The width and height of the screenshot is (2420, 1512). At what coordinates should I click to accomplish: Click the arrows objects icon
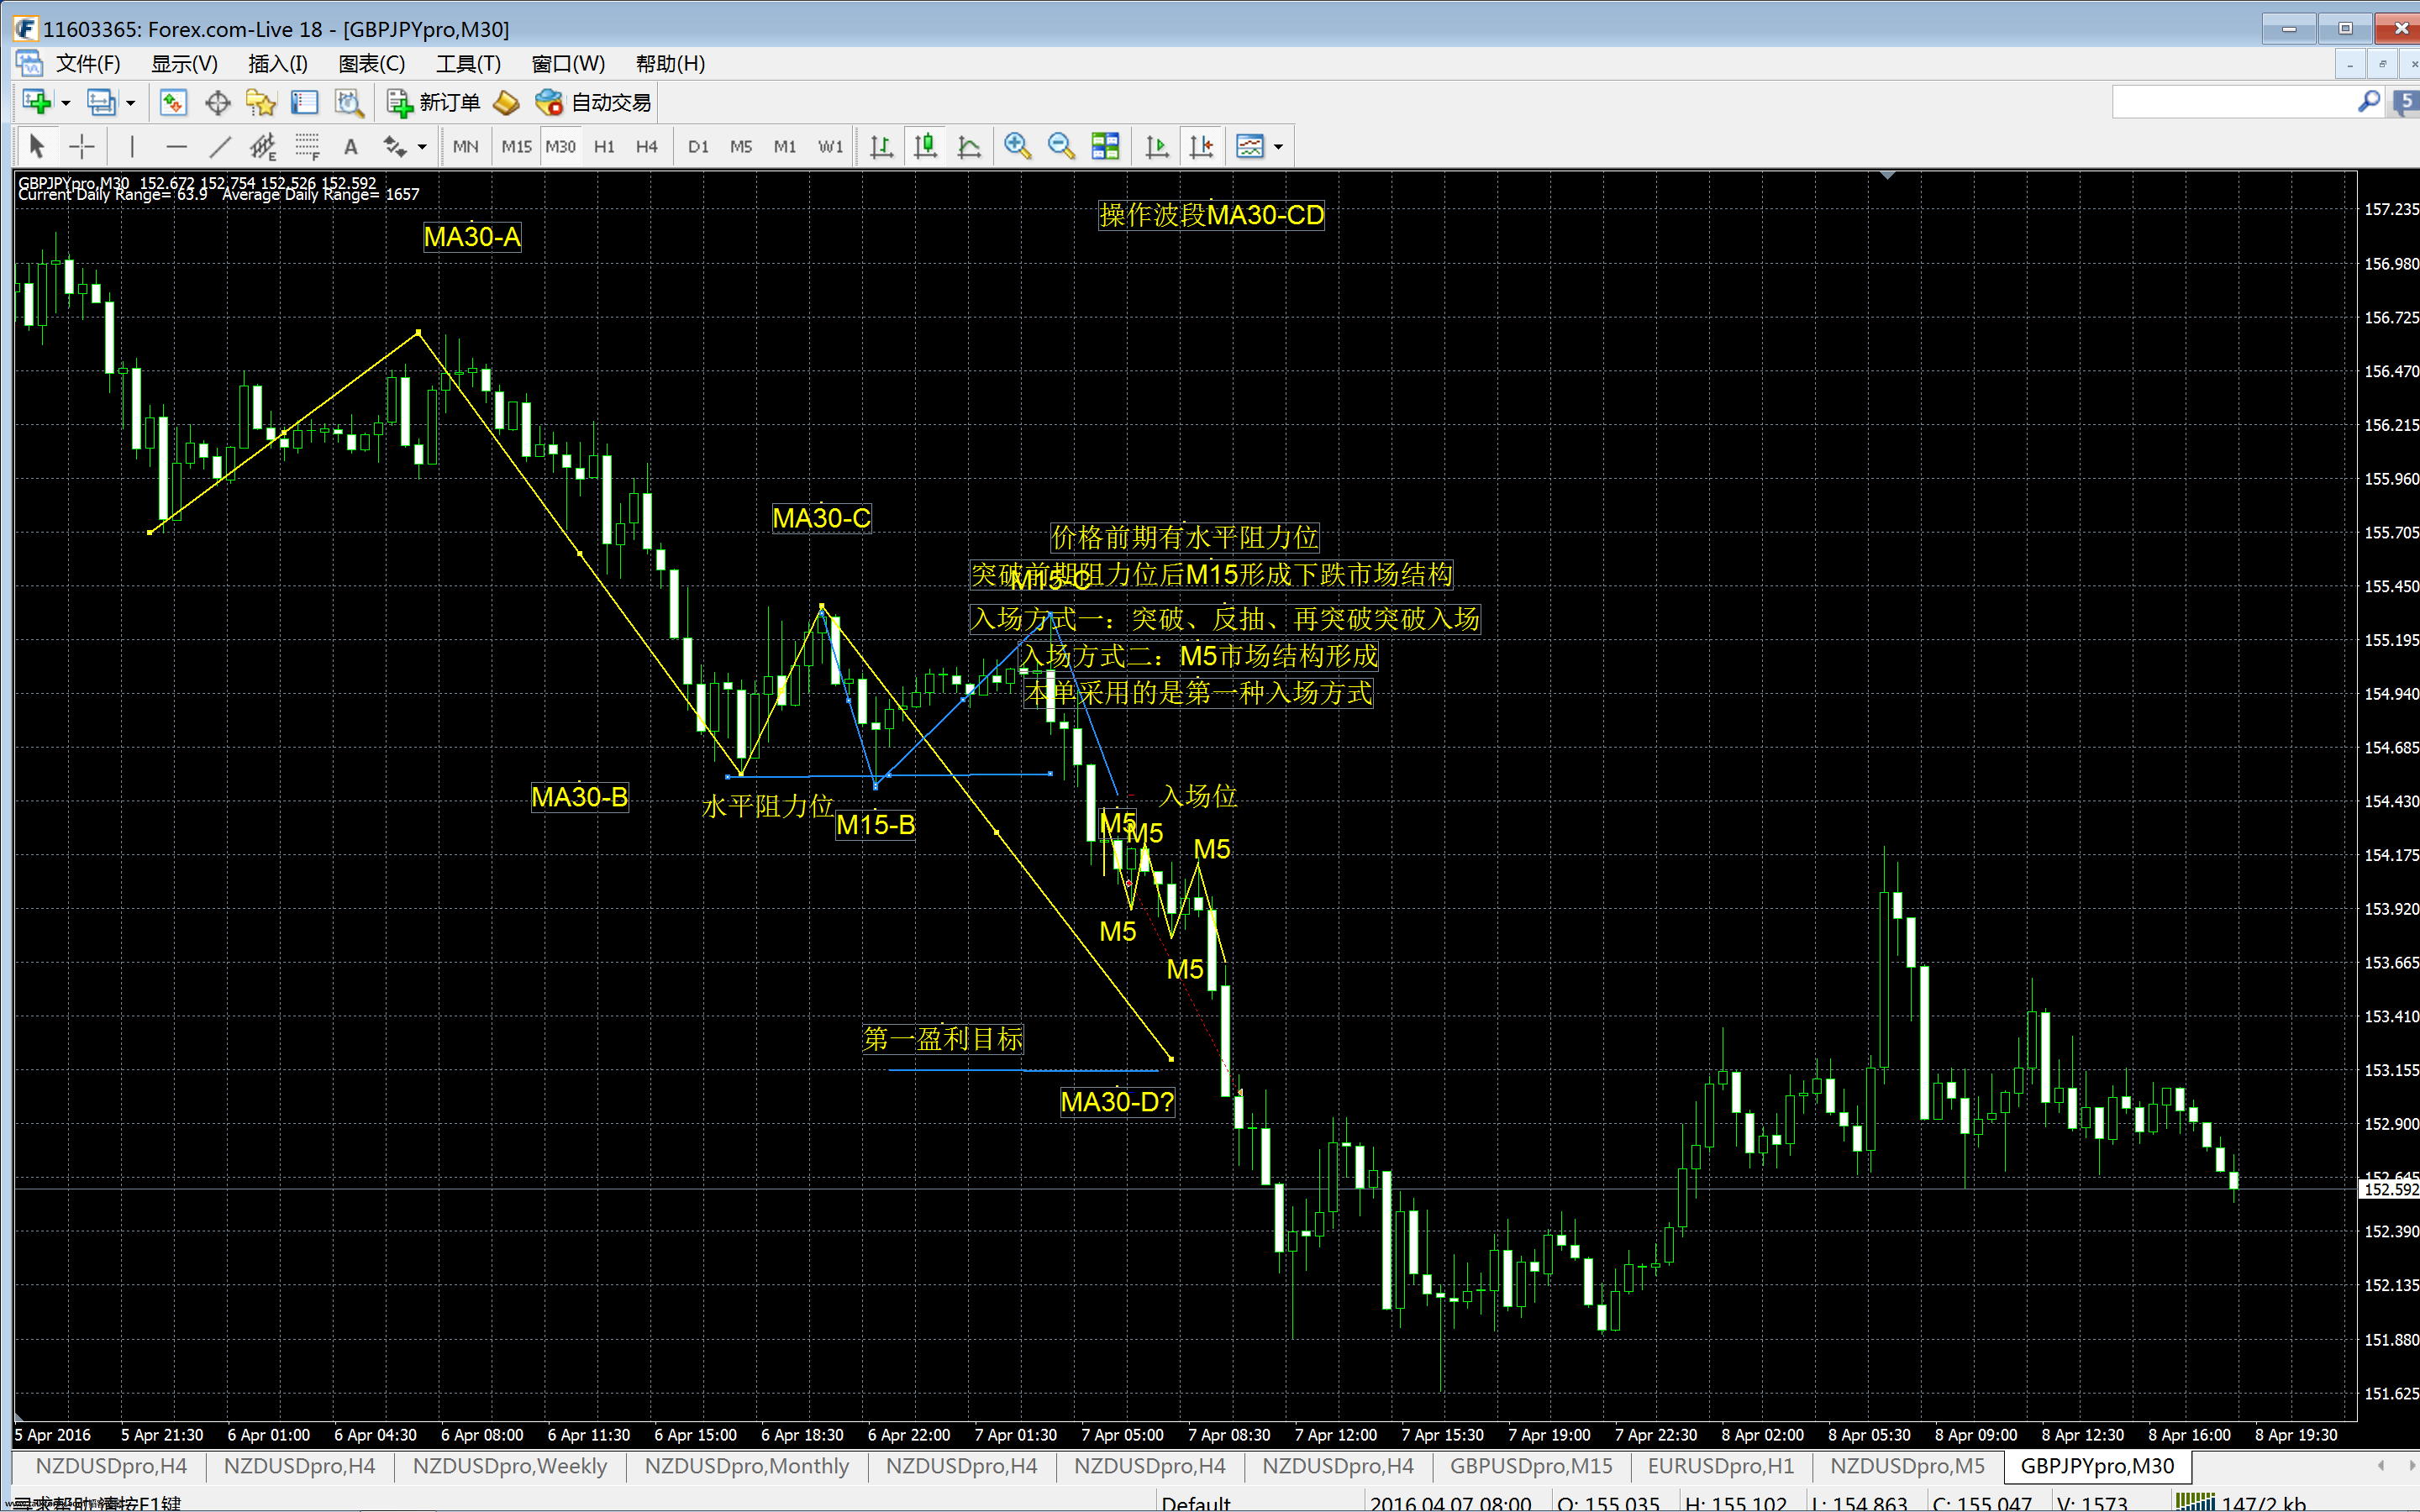pyautogui.click(x=395, y=146)
